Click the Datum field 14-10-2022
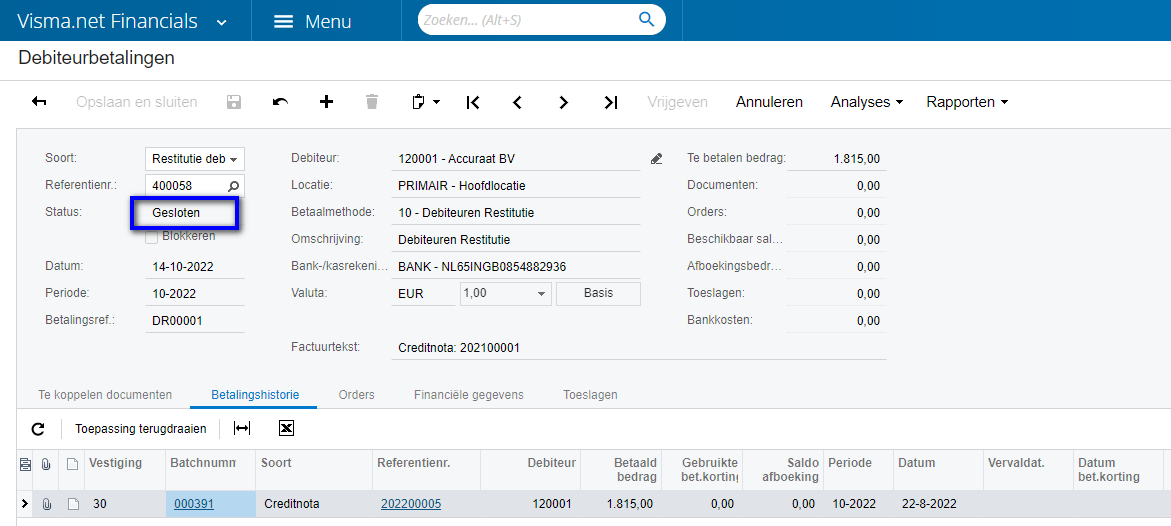Screen dimensions: 1171x526 pos(195,266)
